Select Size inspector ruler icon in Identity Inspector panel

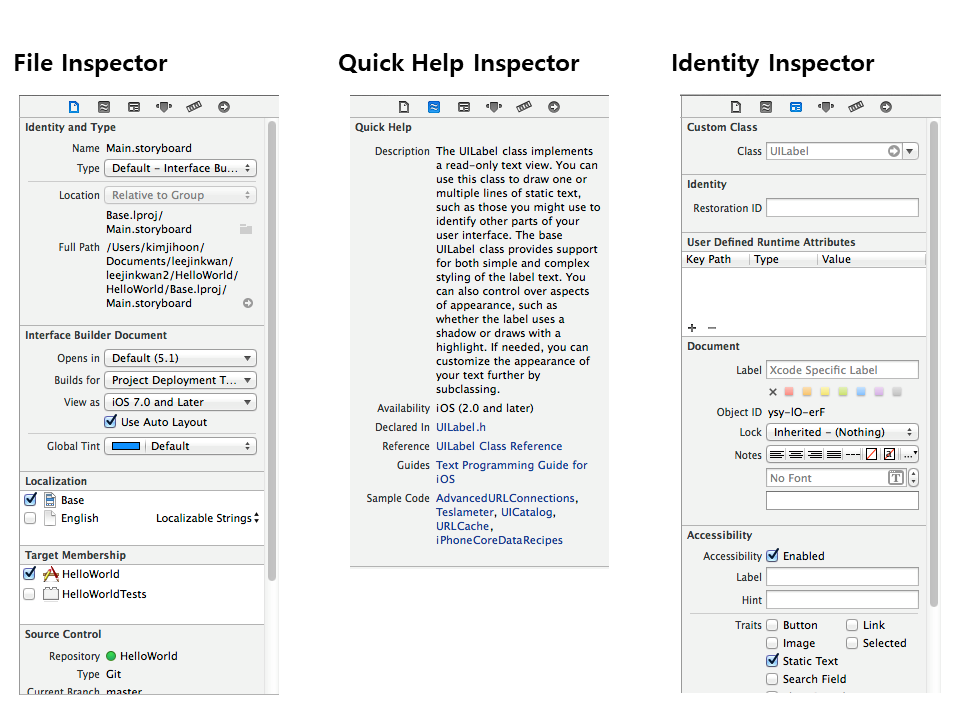(x=856, y=106)
